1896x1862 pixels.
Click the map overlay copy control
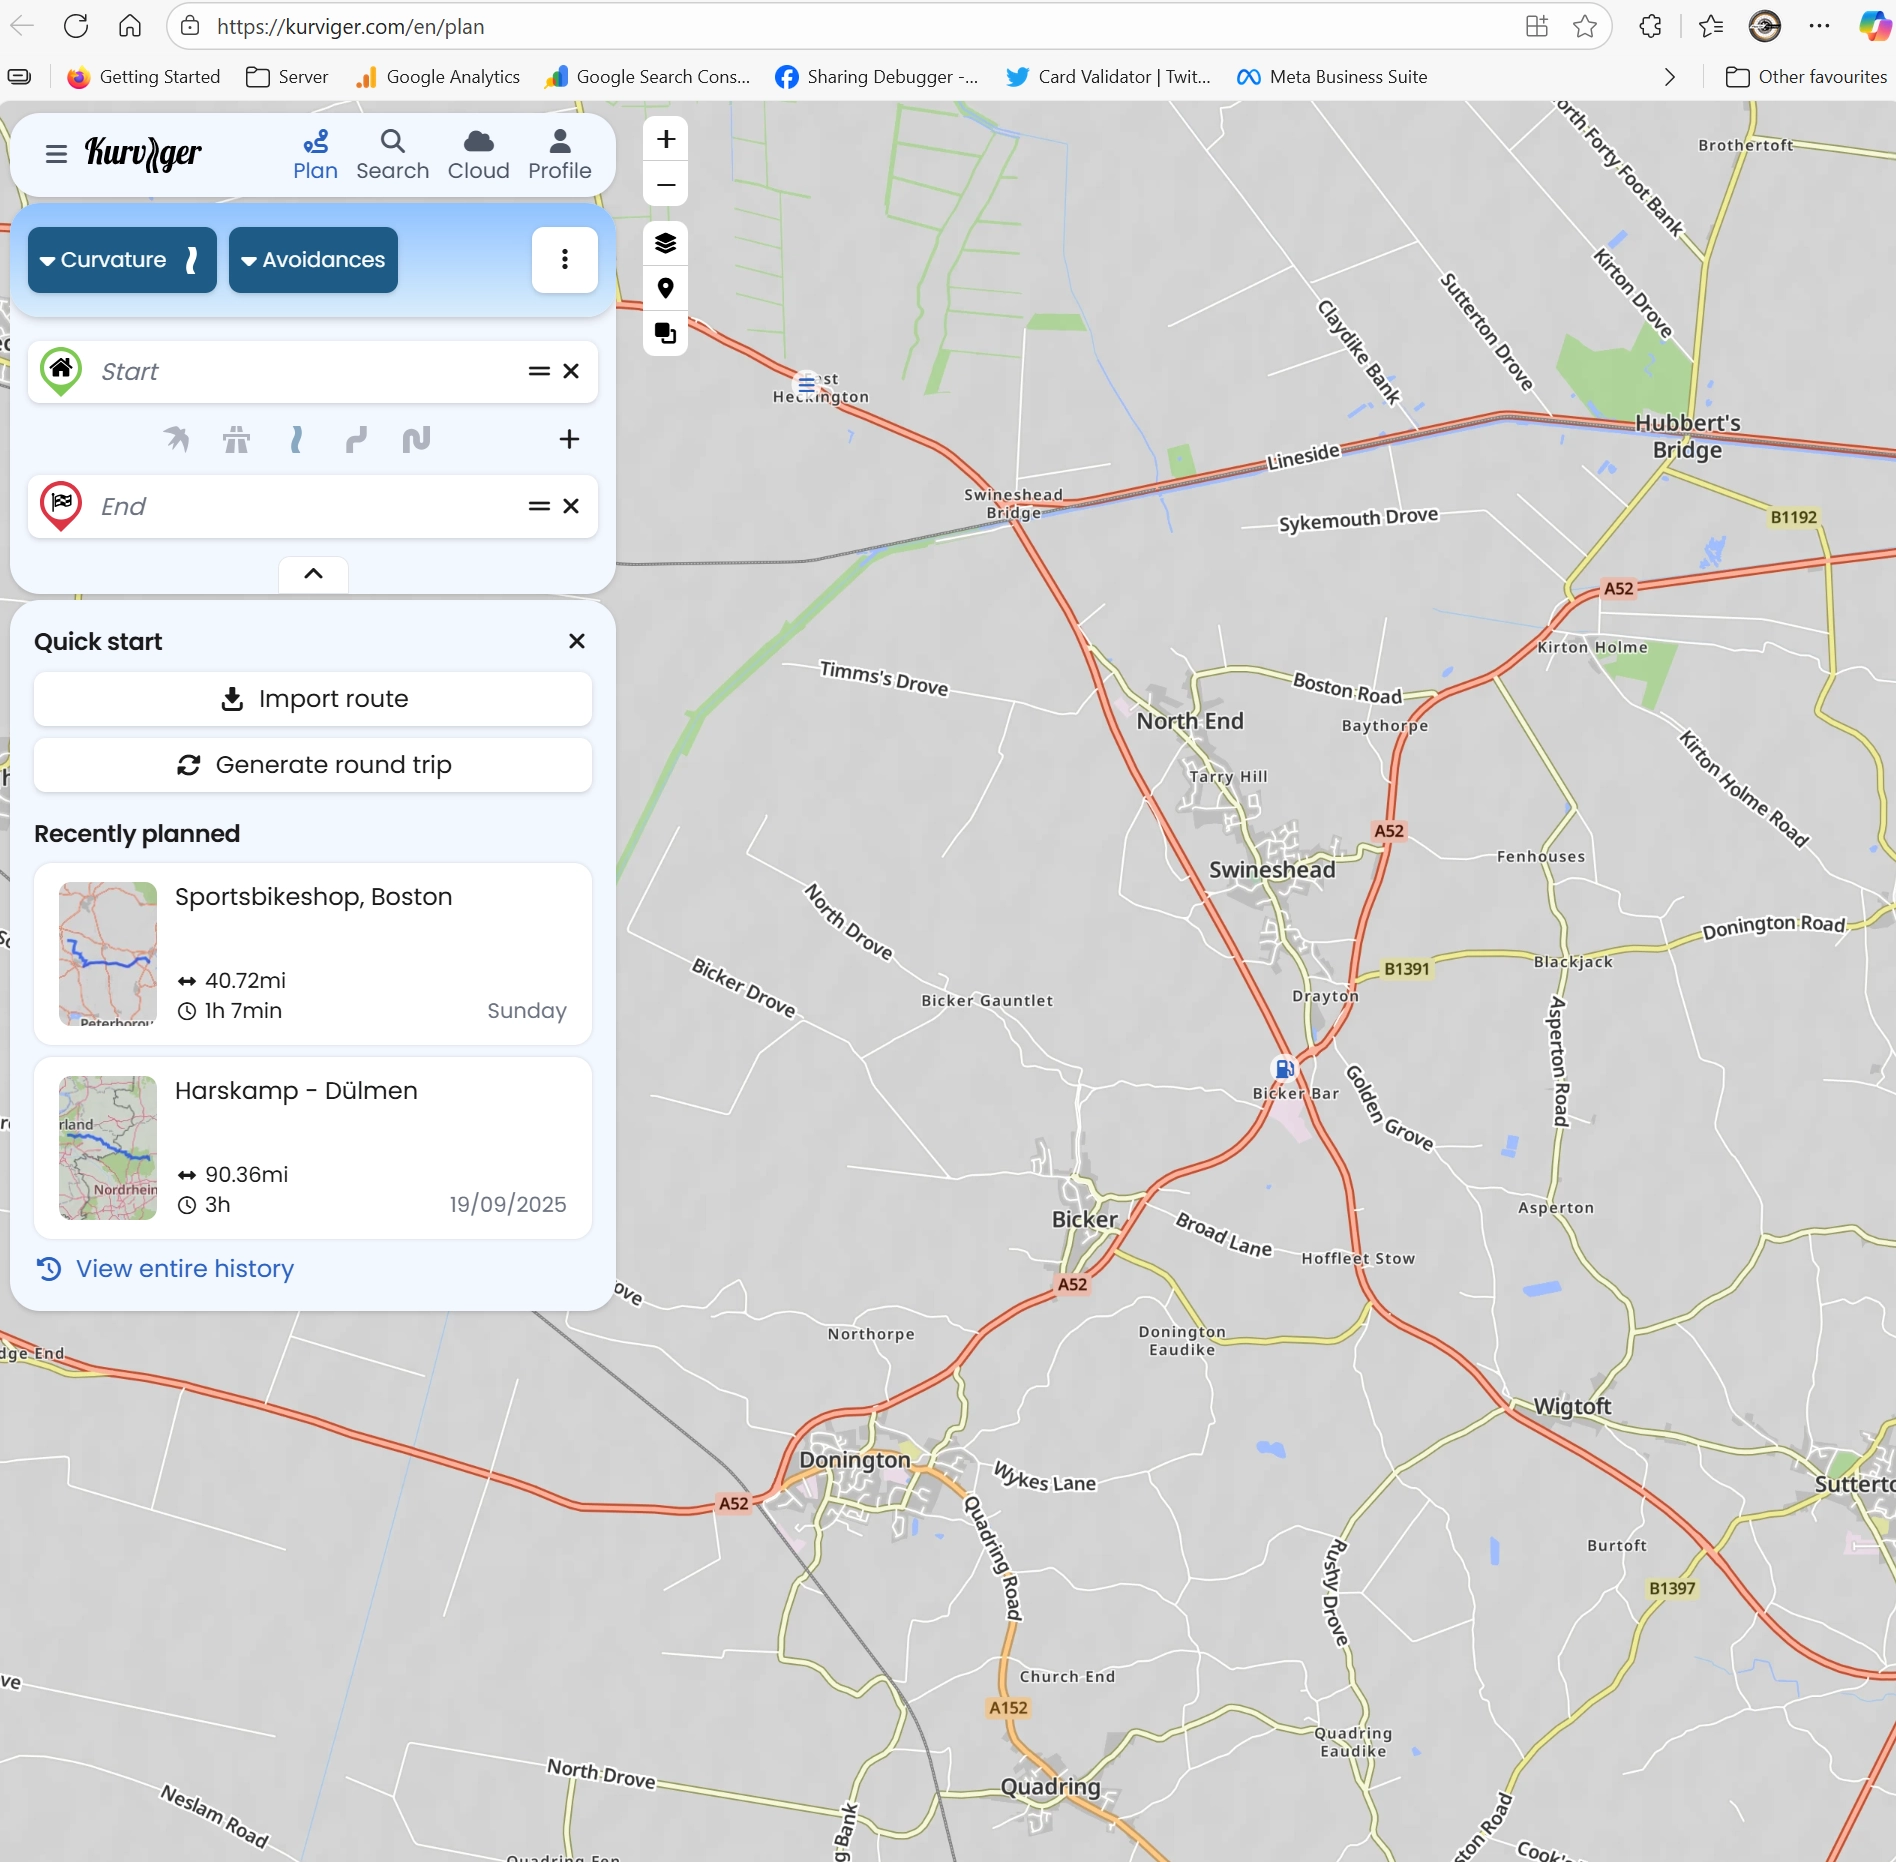[x=666, y=333]
